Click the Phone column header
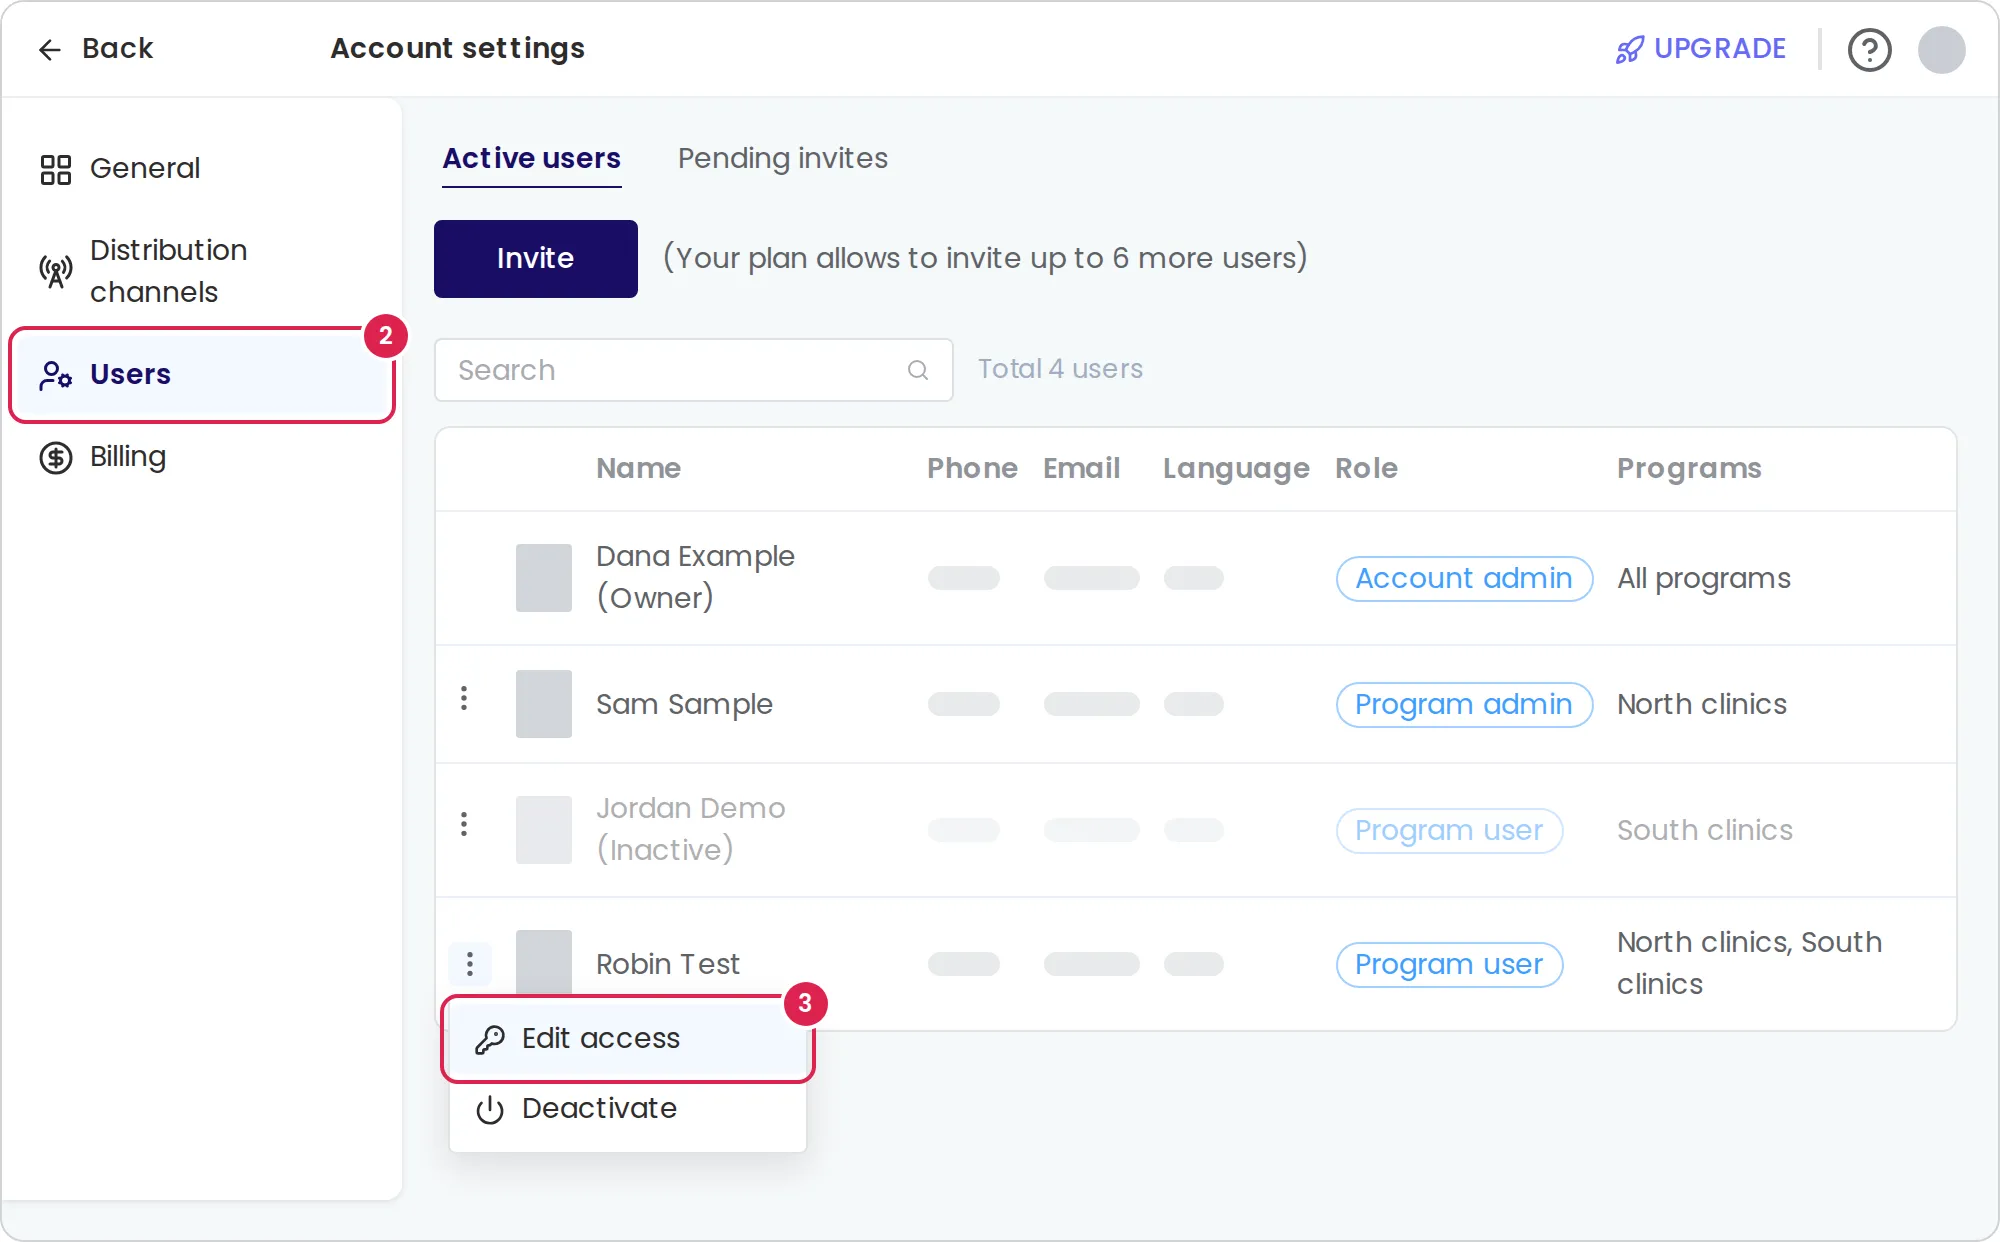 pyautogui.click(x=972, y=468)
